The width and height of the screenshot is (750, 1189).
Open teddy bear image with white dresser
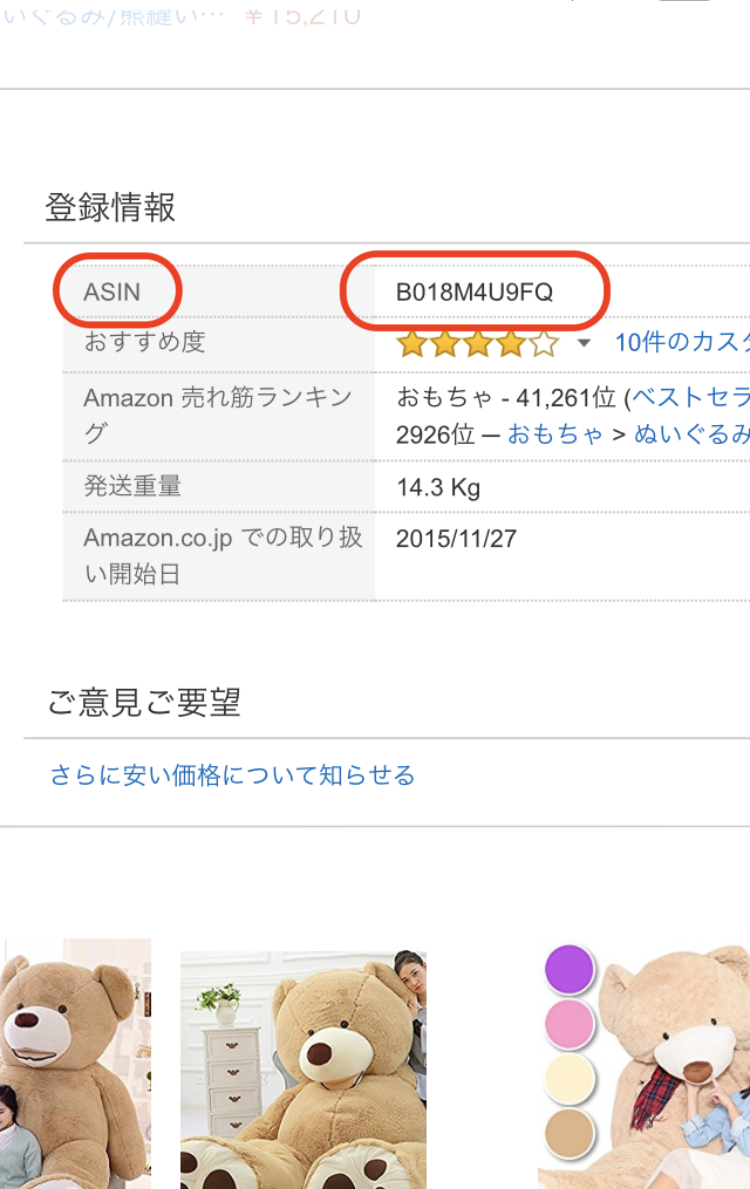pos(303,1070)
